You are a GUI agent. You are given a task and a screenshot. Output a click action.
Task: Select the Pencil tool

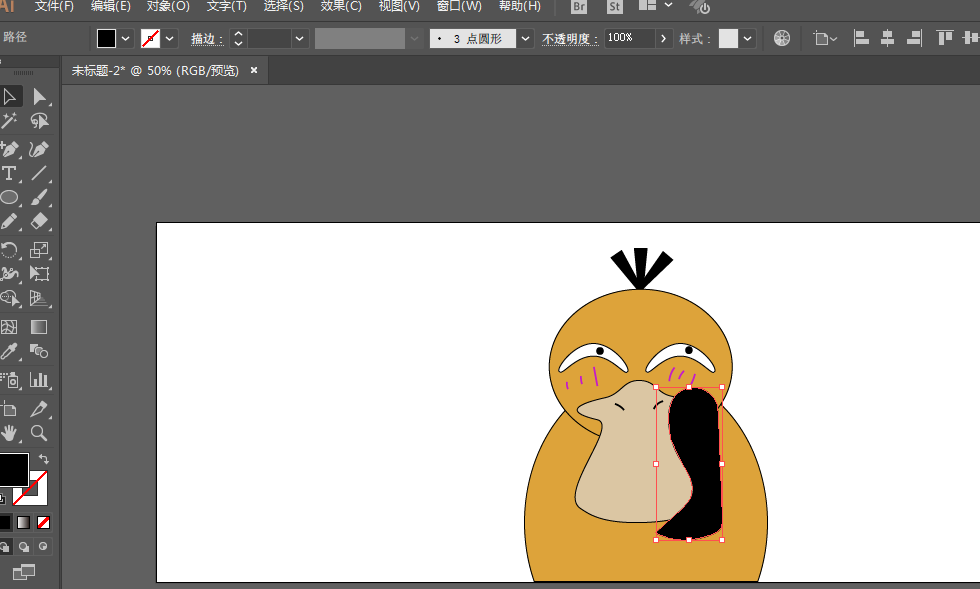tap(10, 221)
